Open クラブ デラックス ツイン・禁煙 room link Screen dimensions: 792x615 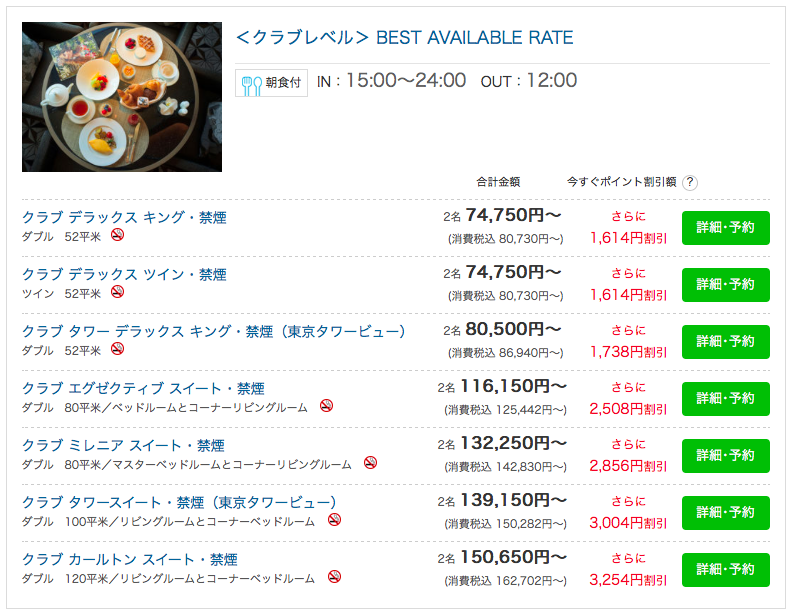(124, 275)
